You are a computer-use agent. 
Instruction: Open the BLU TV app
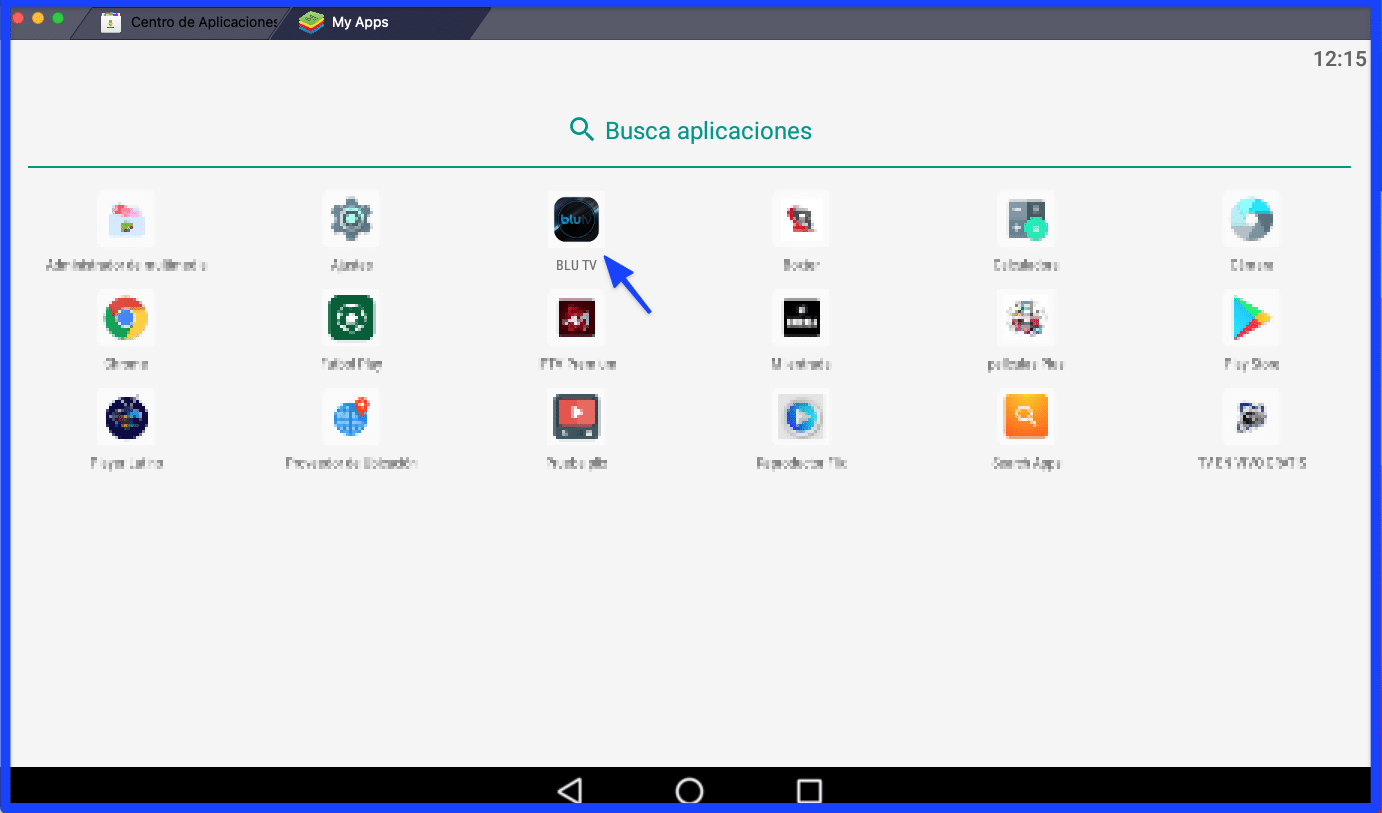[576, 219]
